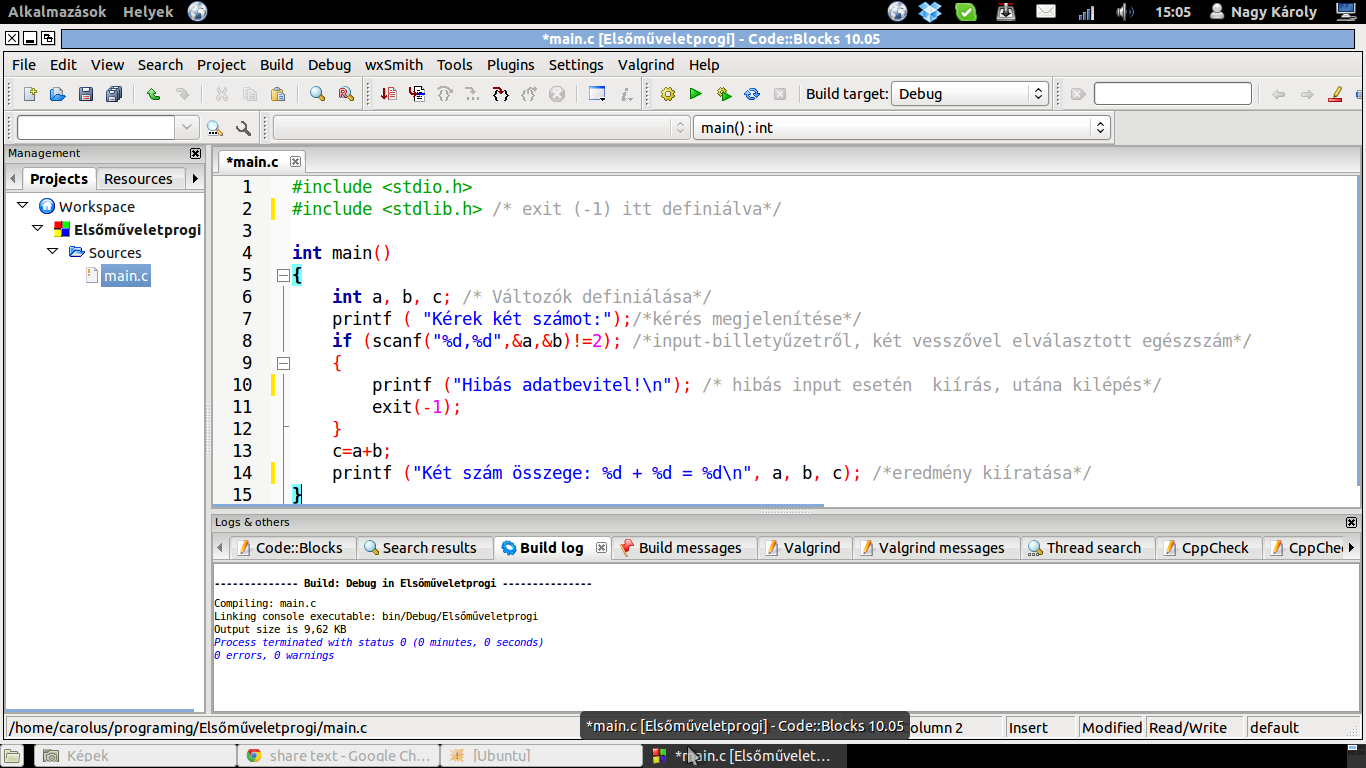Build and run with the gear-play icon

tap(724, 94)
